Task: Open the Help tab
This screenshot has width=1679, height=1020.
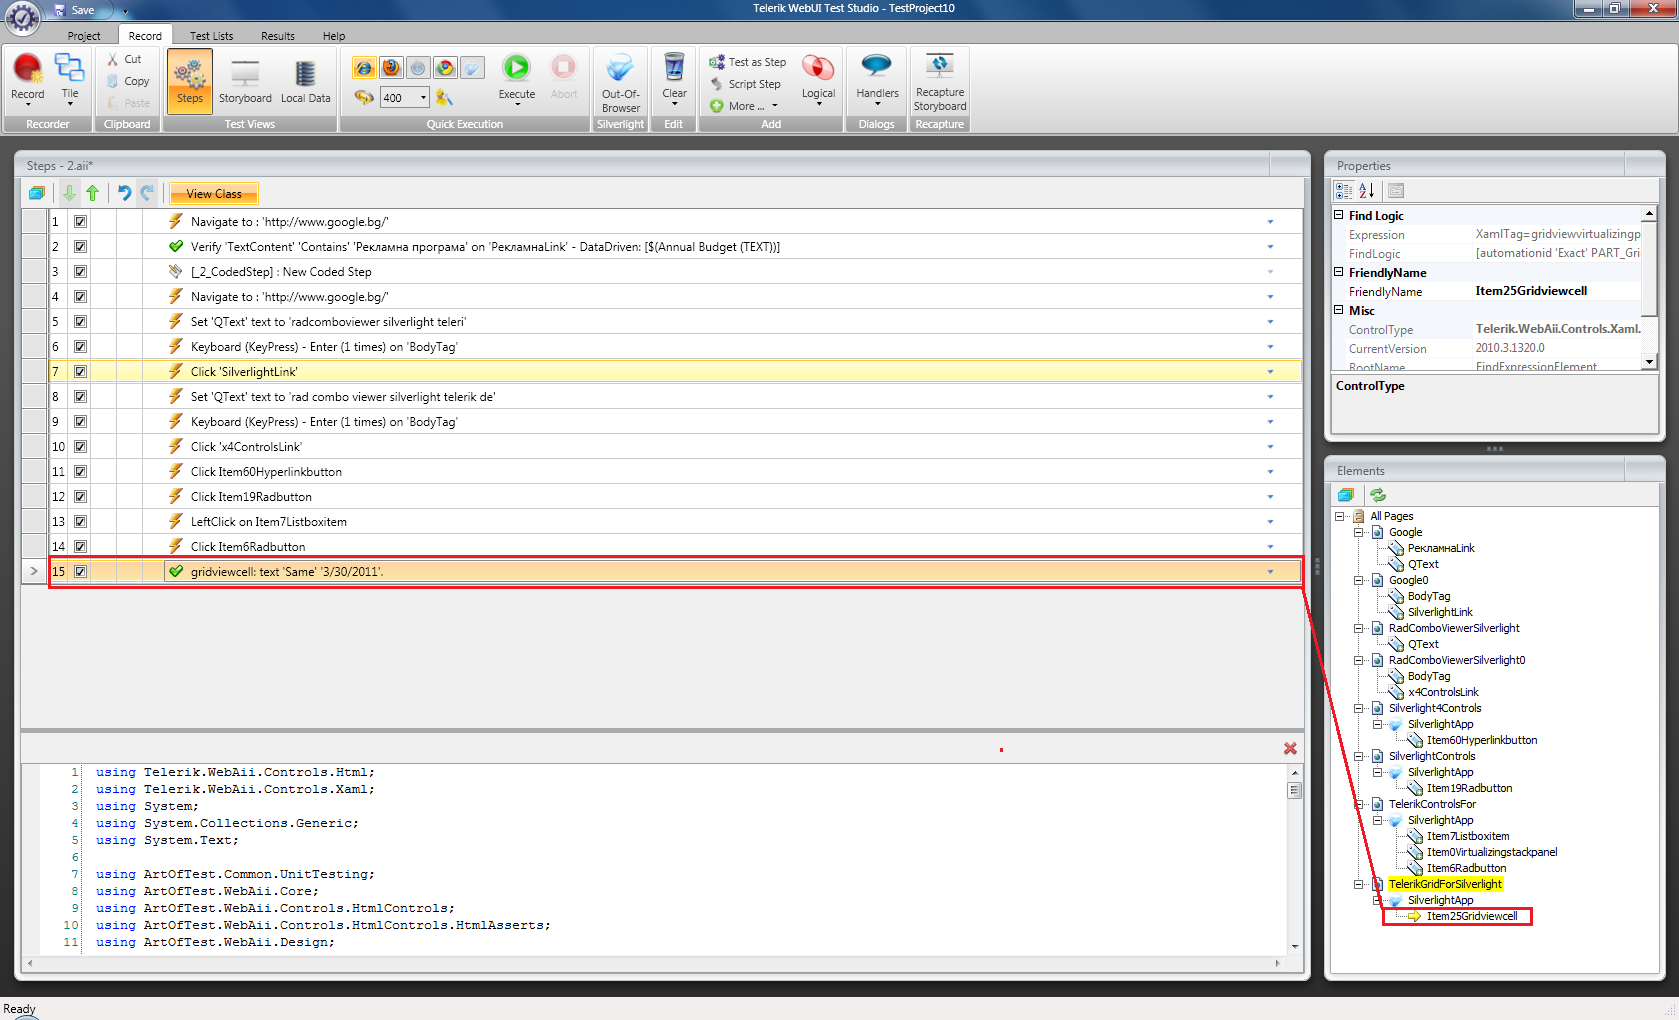Action: [334, 36]
